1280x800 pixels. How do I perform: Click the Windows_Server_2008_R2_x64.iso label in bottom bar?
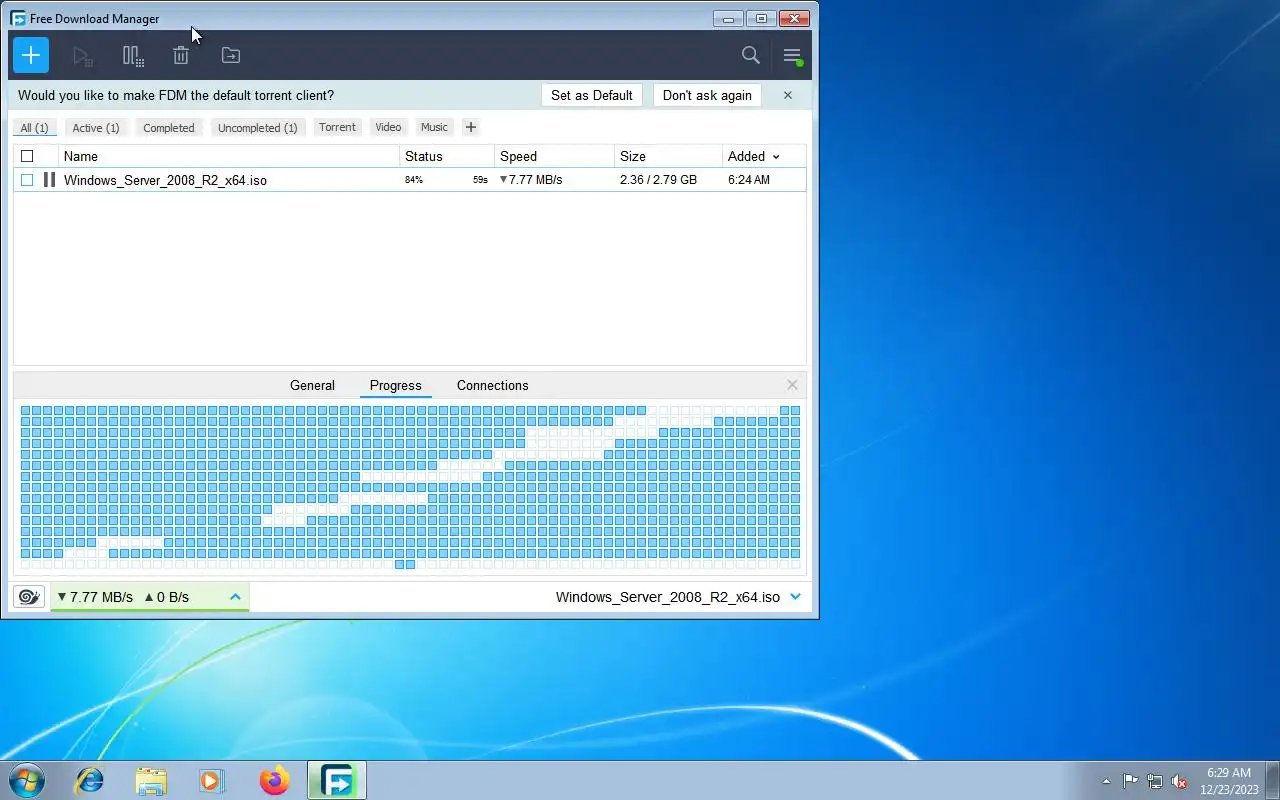pyautogui.click(x=668, y=597)
